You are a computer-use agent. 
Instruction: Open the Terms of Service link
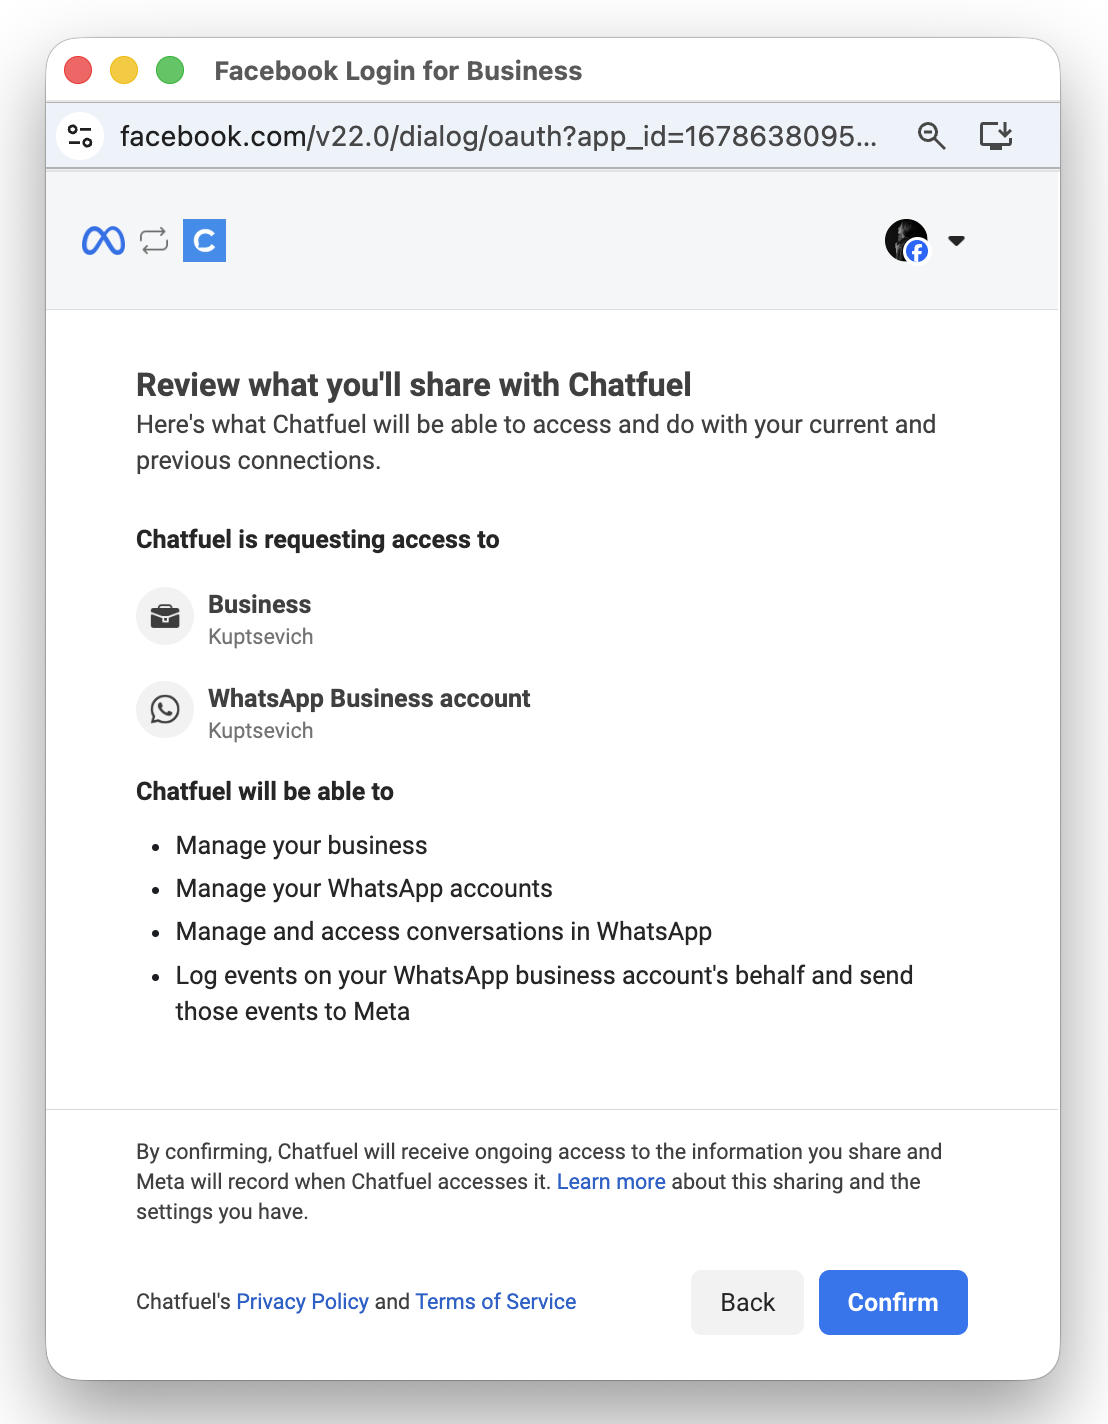coord(496,1301)
